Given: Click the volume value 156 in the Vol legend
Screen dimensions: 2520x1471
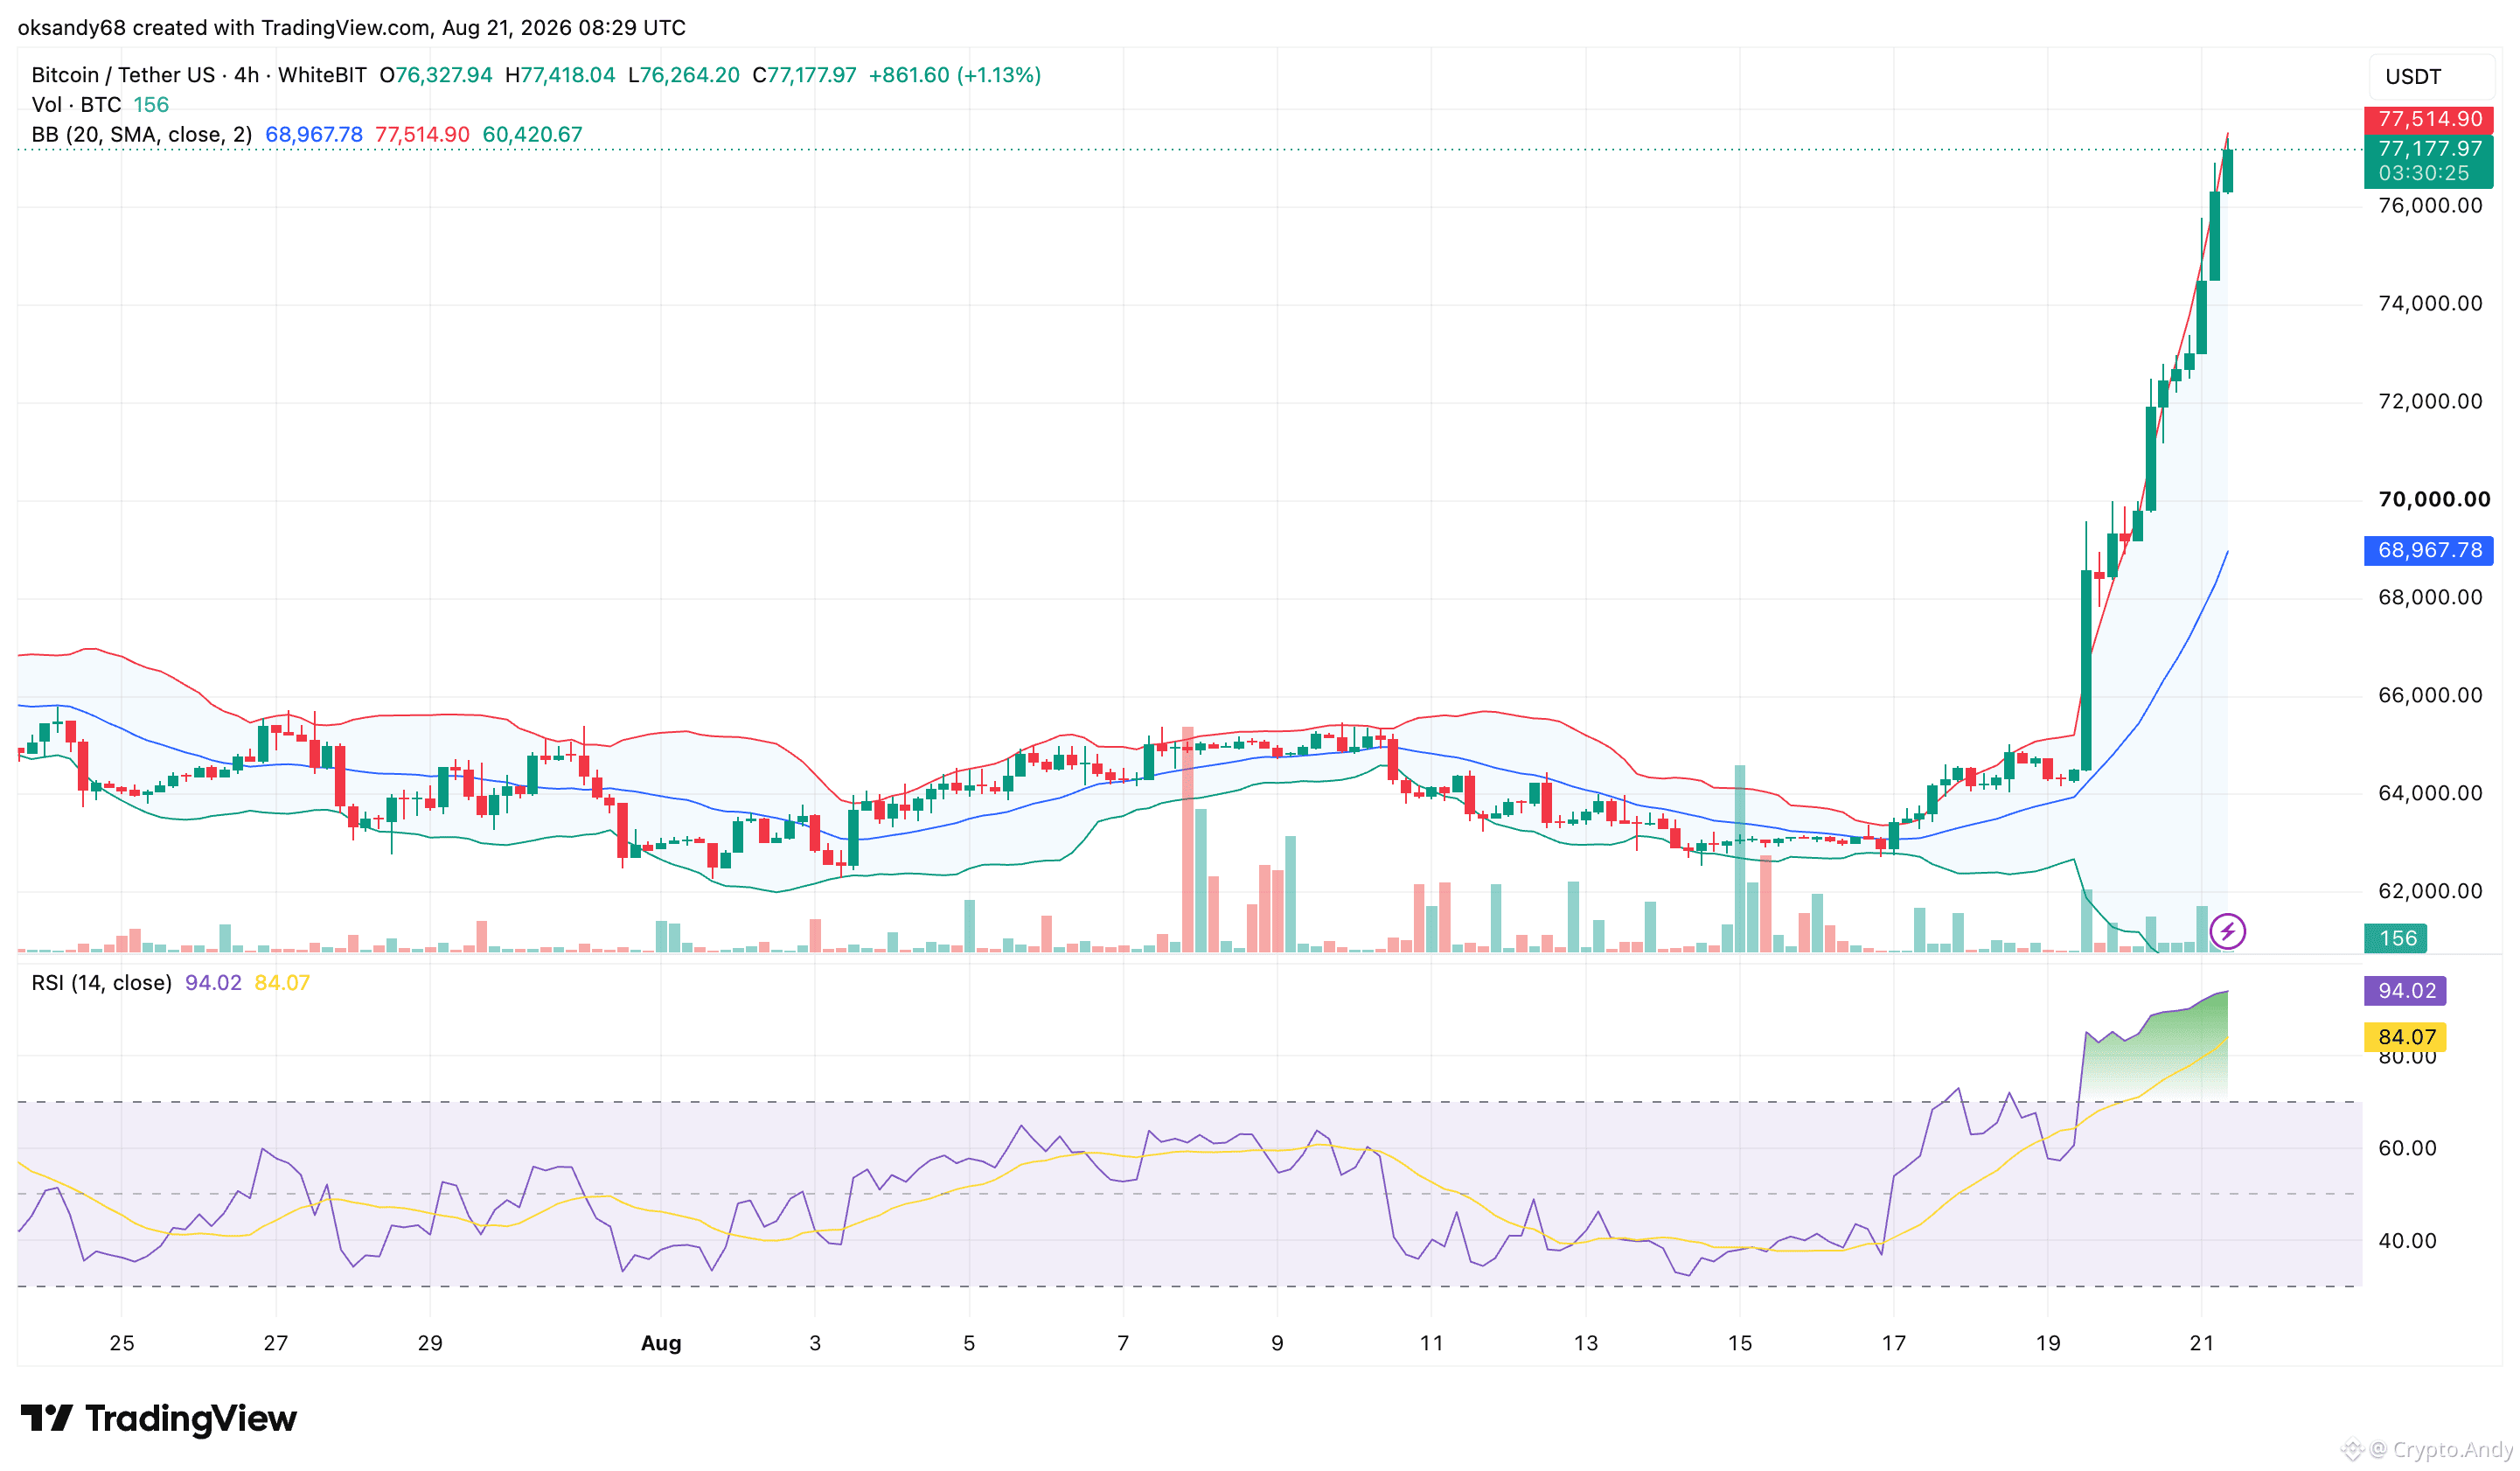Looking at the screenshot, I should [x=151, y=105].
